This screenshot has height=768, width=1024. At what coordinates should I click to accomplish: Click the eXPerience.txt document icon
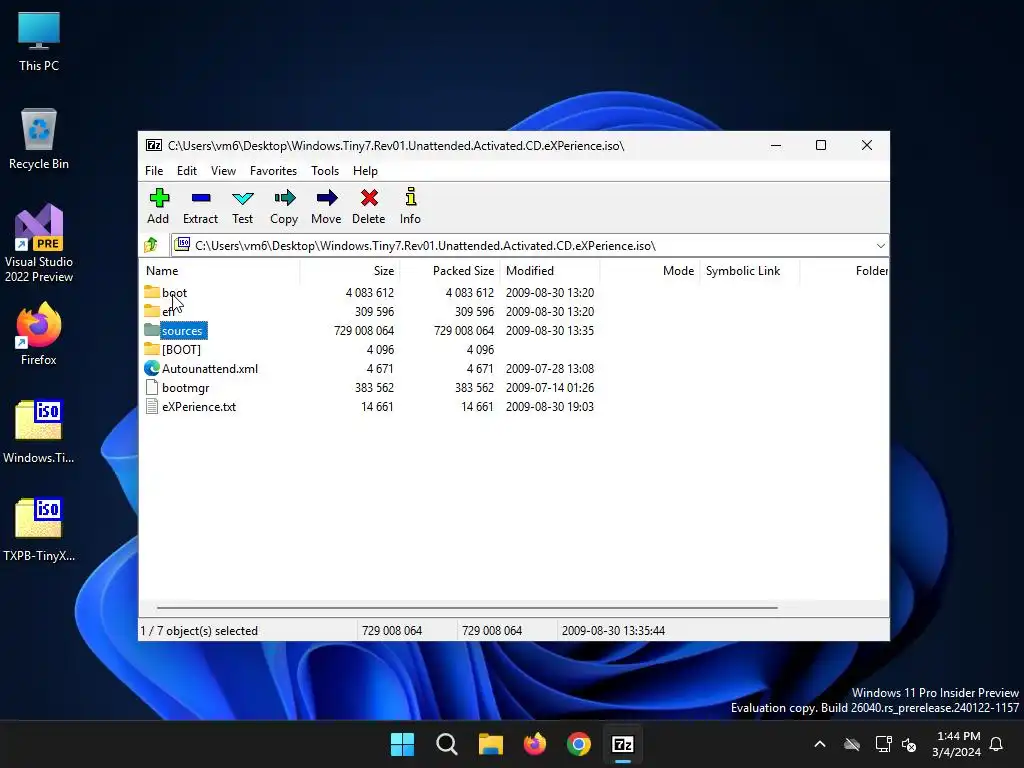coord(152,406)
